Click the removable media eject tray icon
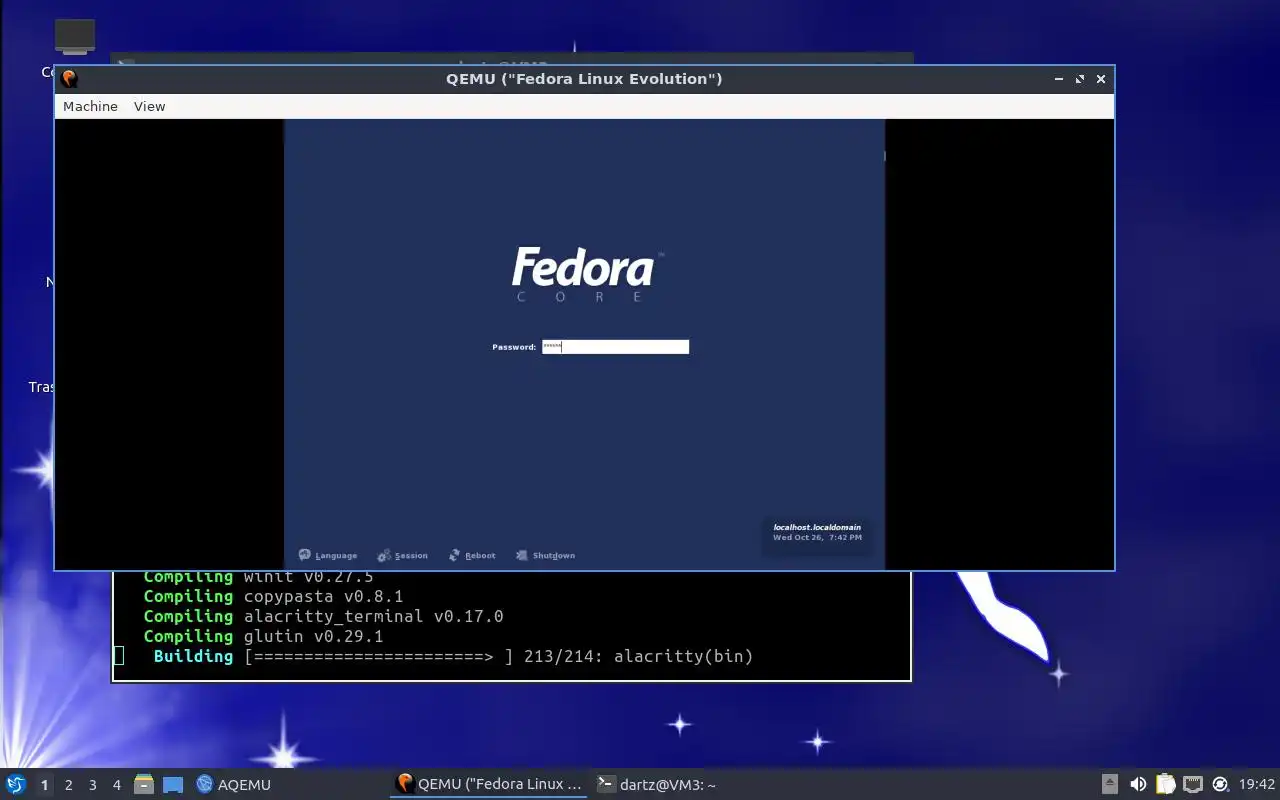 [x=1110, y=784]
